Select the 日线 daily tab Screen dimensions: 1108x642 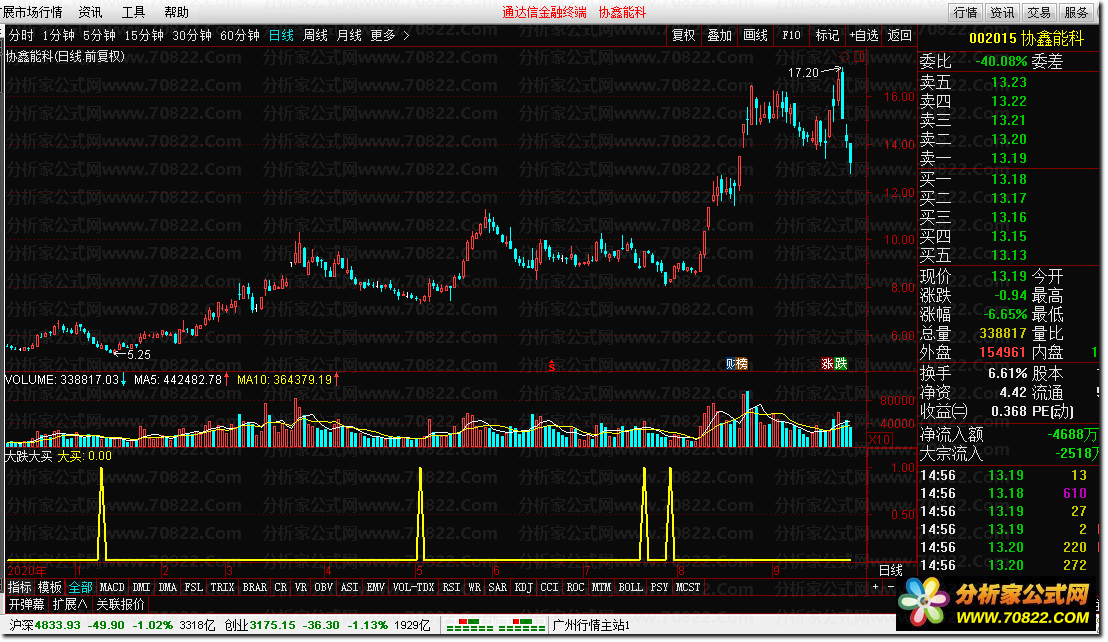pyautogui.click(x=281, y=35)
